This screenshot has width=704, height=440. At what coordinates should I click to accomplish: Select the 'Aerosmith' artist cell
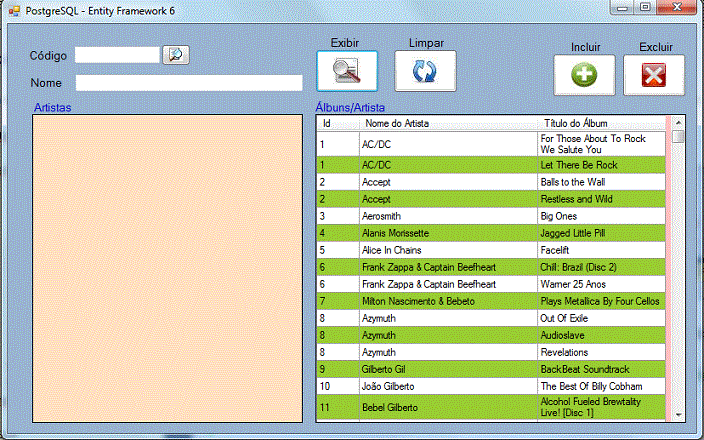point(448,216)
